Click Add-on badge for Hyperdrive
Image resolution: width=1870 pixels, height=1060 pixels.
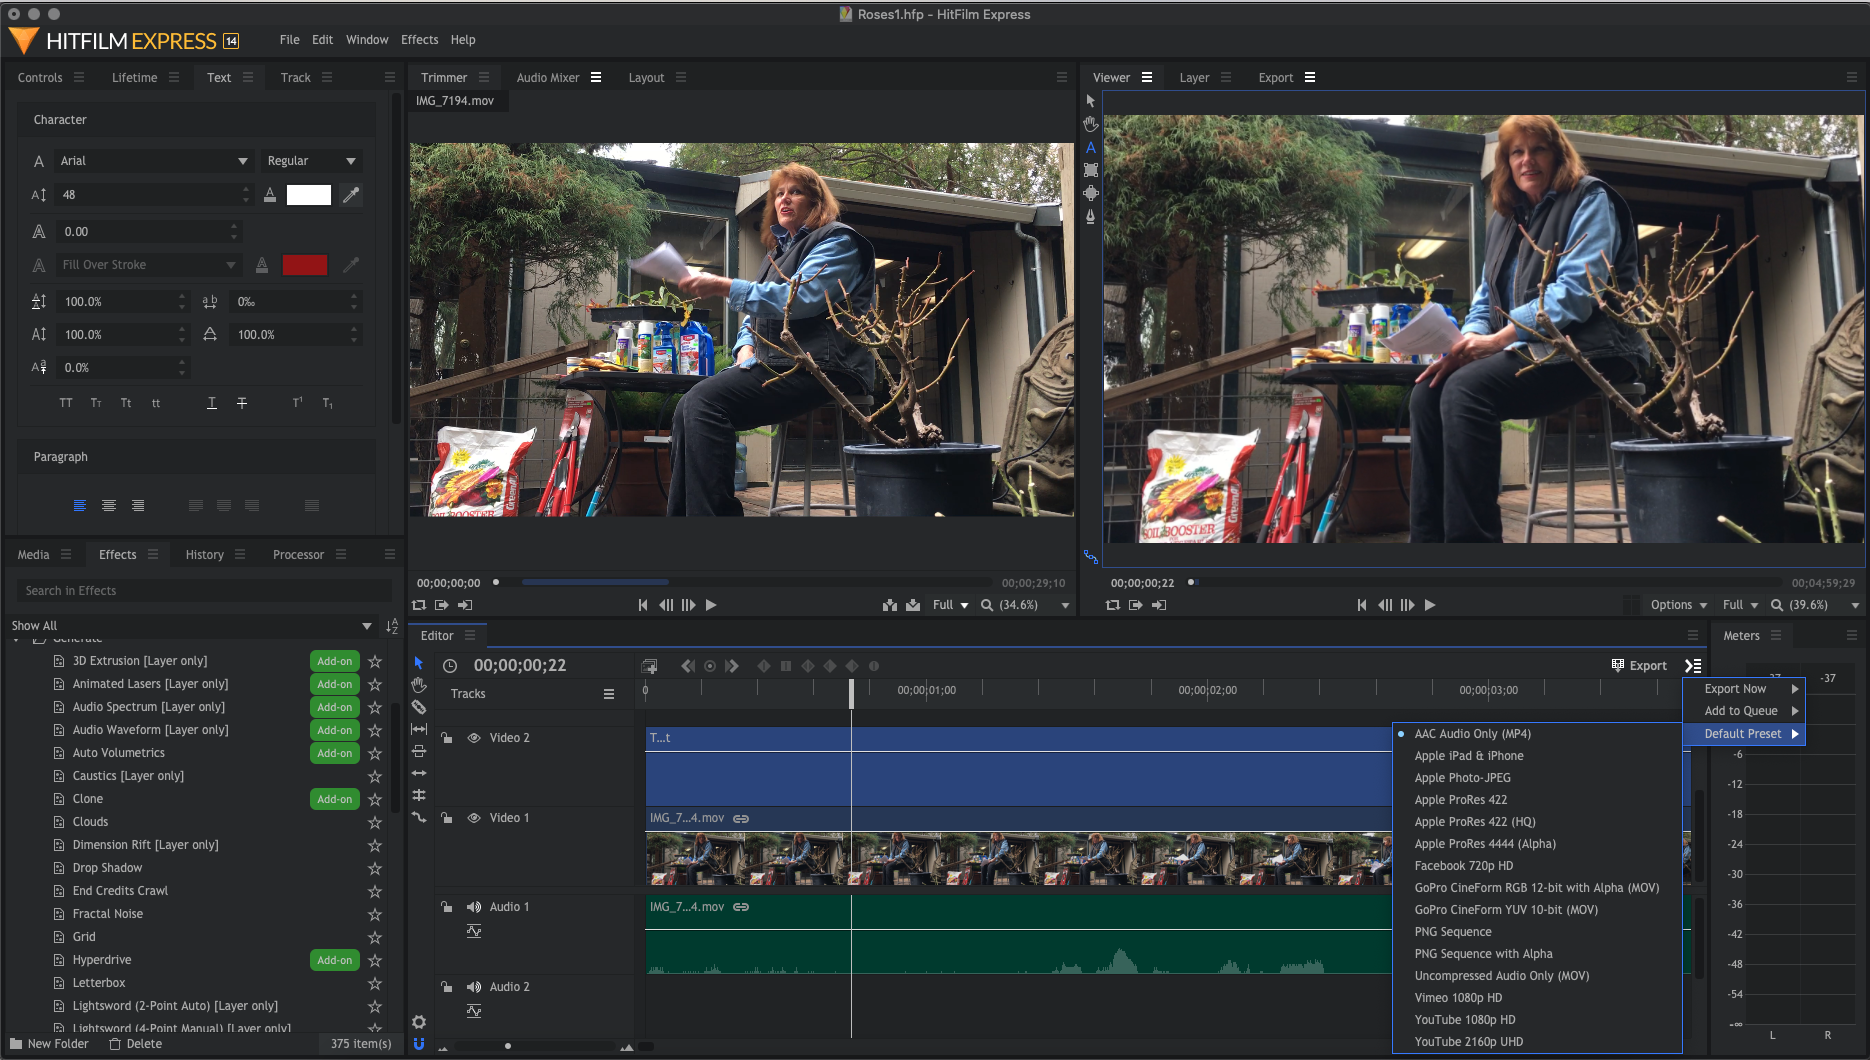pyautogui.click(x=334, y=960)
